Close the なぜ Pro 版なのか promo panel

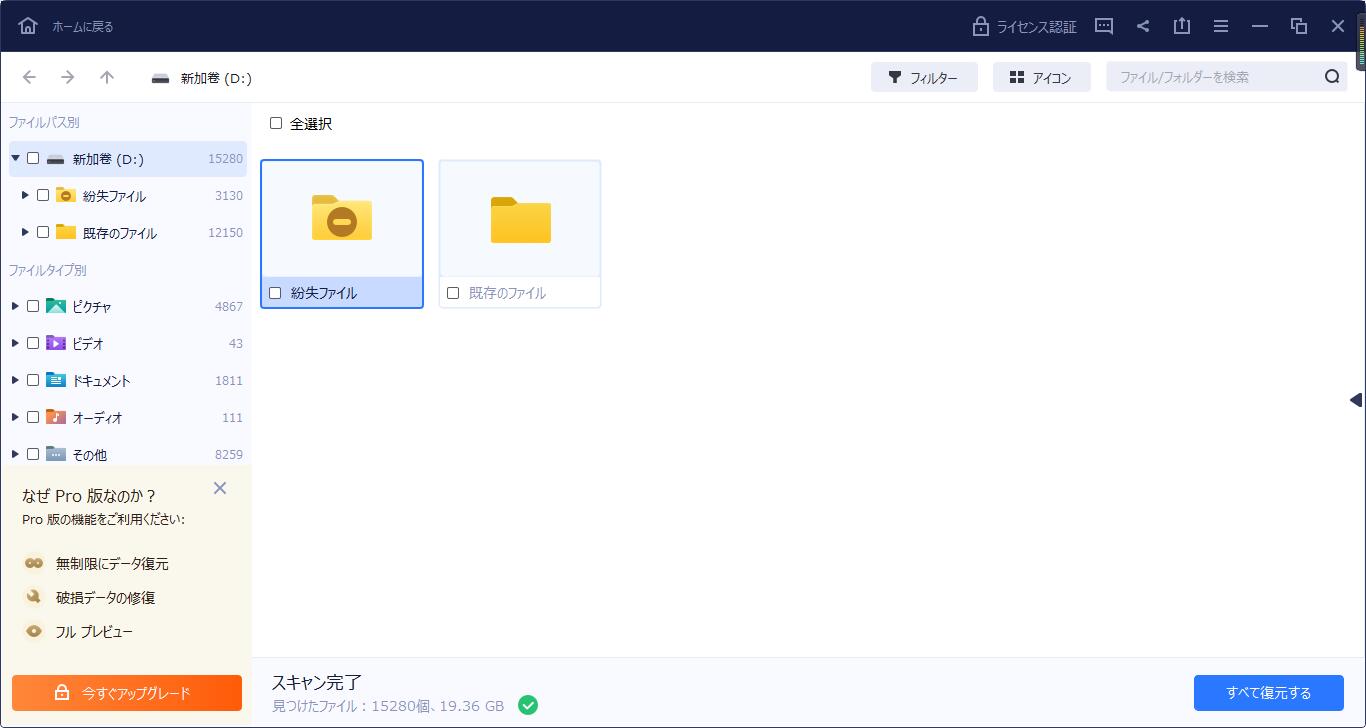click(x=219, y=488)
